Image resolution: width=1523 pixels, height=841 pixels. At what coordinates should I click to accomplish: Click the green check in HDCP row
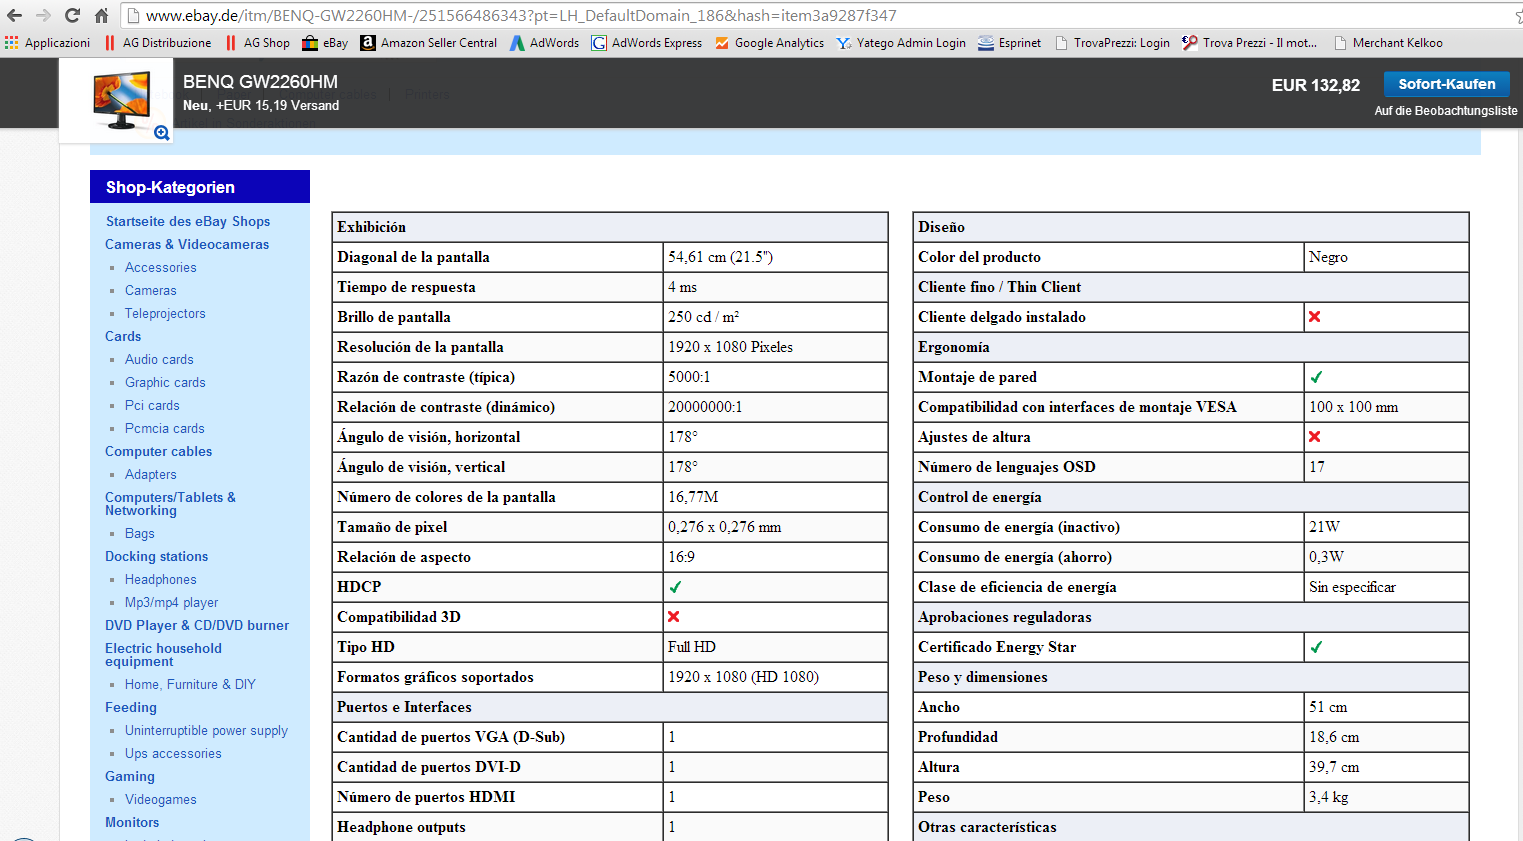point(675,587)
